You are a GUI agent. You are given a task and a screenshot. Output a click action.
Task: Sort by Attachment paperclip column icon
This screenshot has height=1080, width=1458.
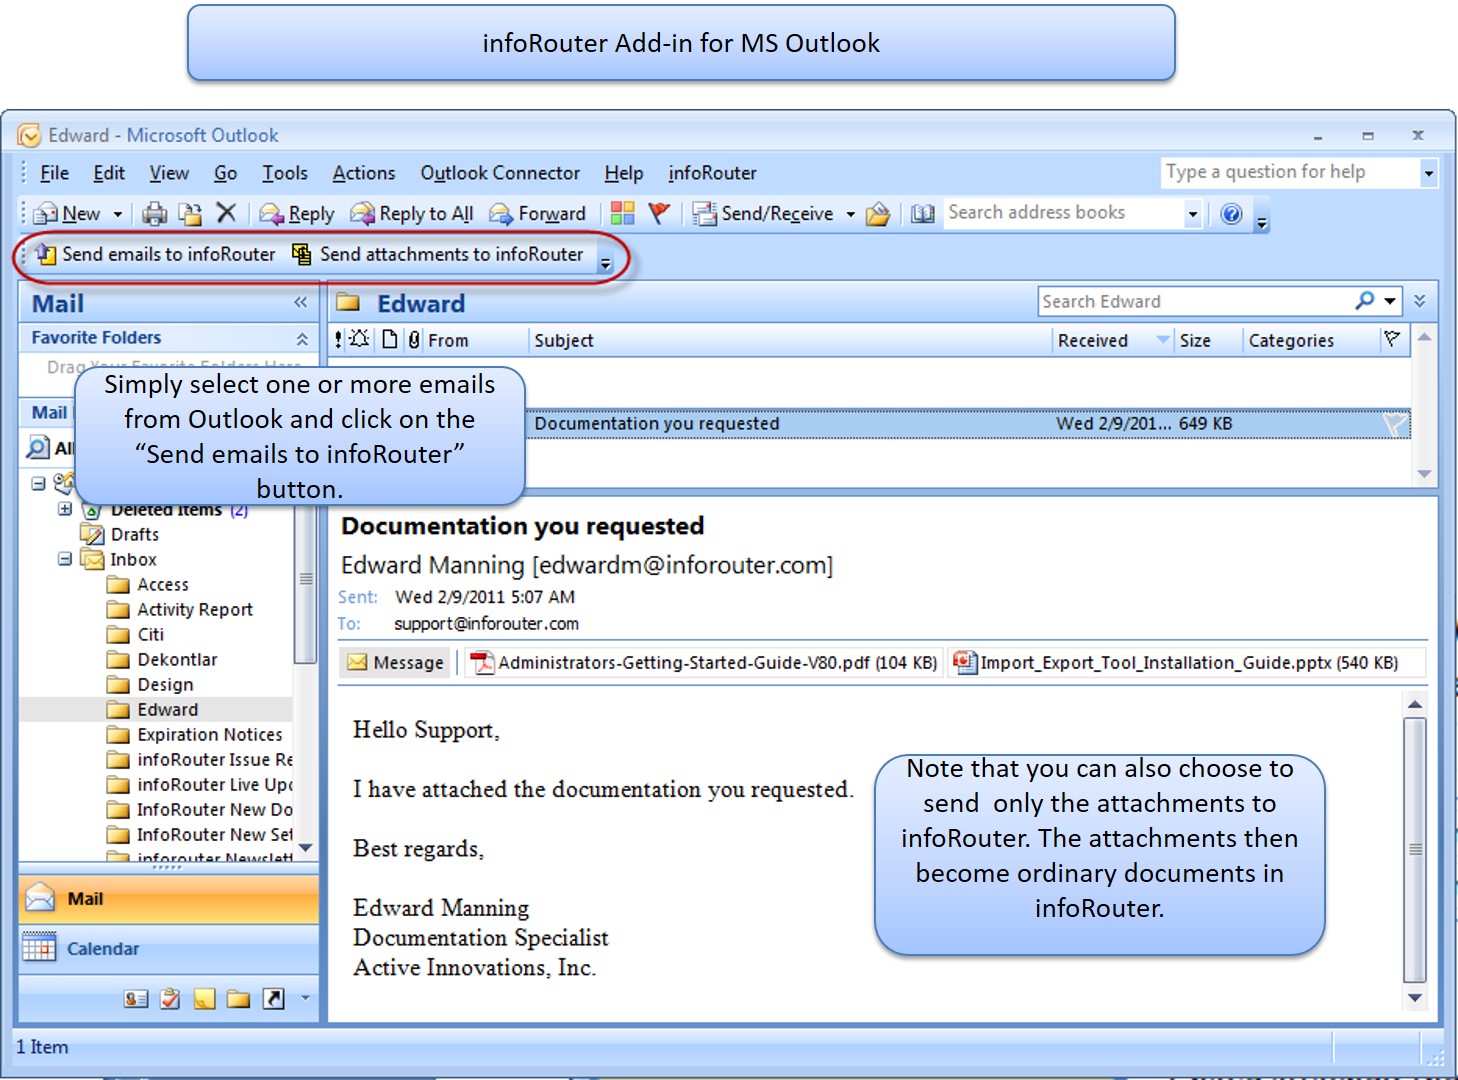click(x=413, y=339)
